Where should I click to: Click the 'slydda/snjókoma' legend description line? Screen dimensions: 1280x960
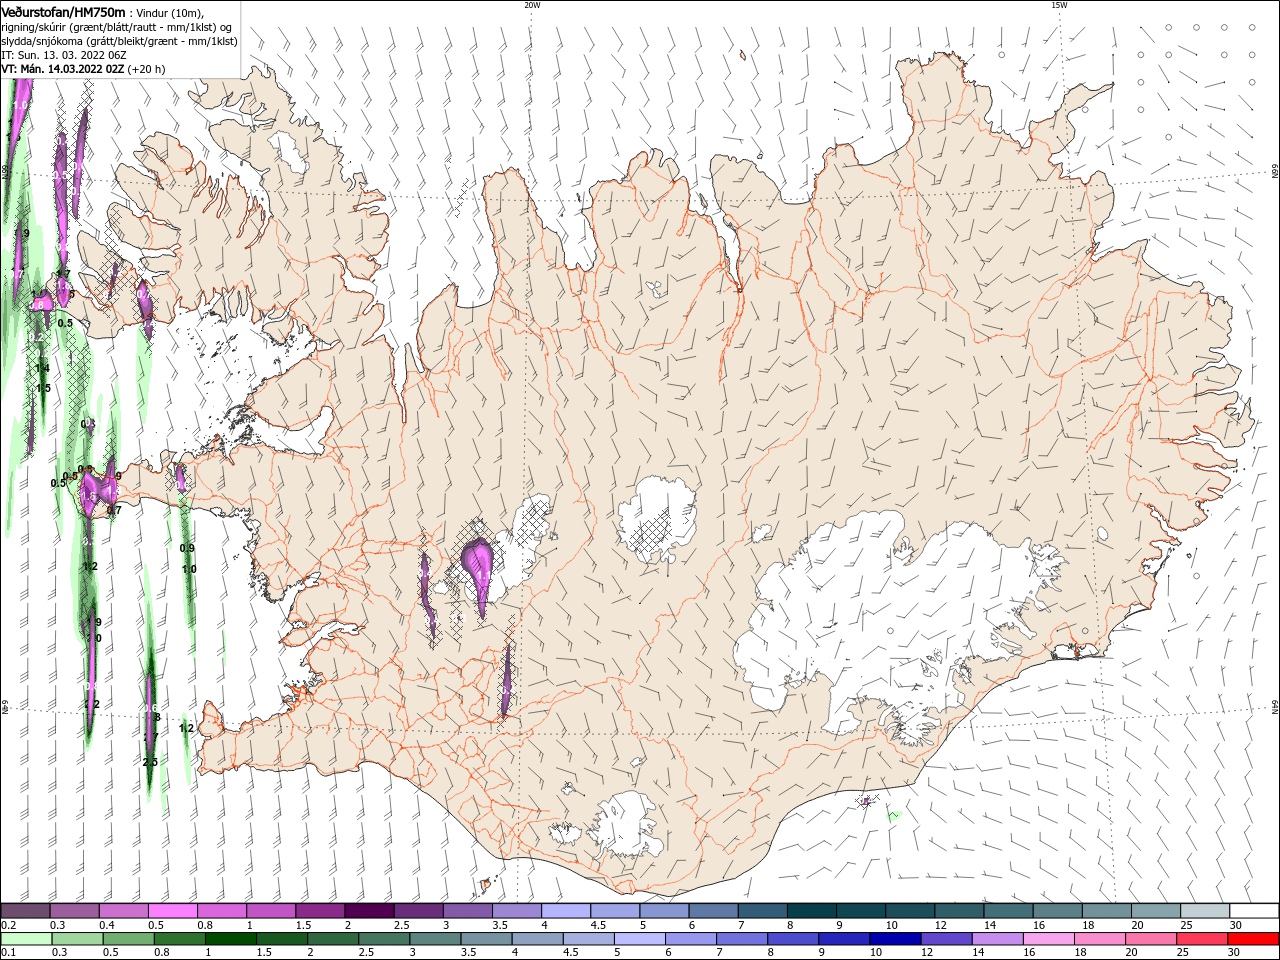coord(119,41)
